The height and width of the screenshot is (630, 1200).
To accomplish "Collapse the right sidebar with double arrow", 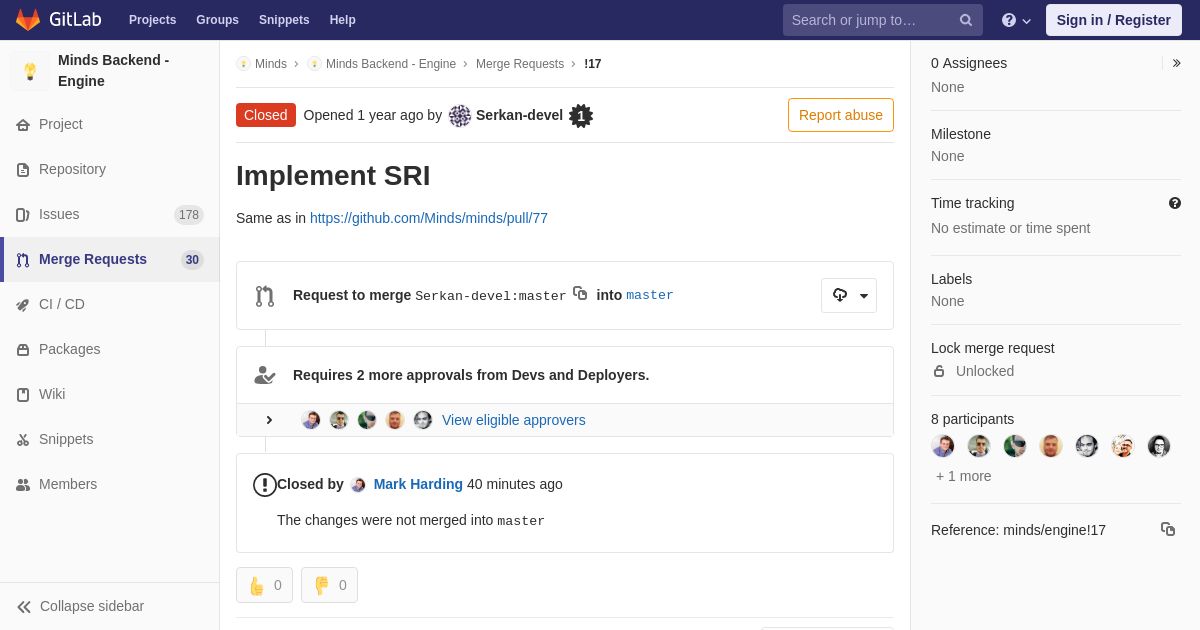I will pyautogui.click(x=1176, y=63).
